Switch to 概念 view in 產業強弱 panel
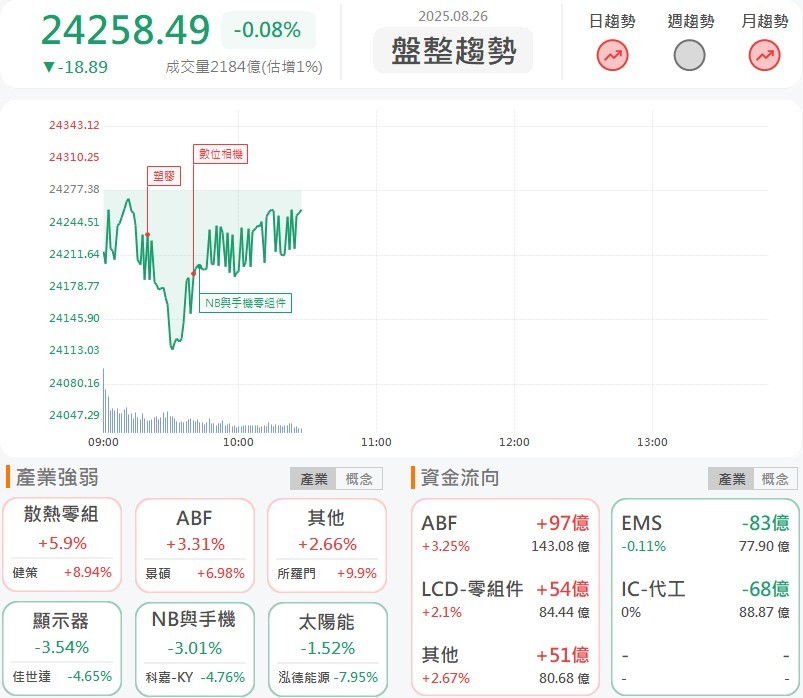The width and height of the screenshot is (803, 698). [x=360, y=478]
